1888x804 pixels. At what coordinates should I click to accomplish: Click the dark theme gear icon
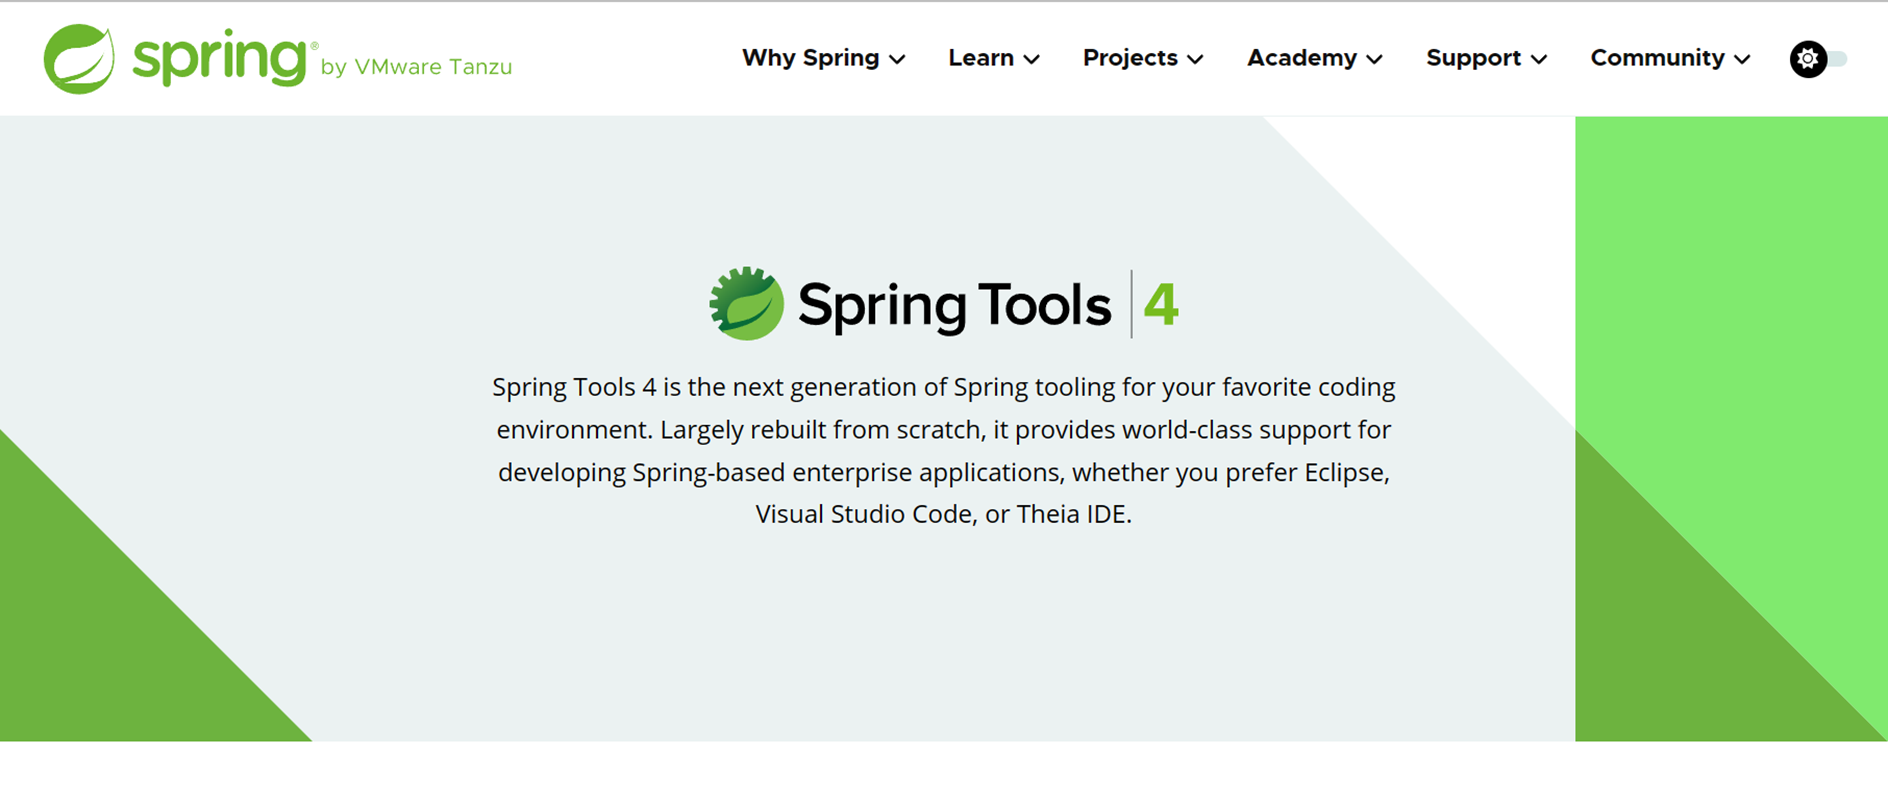pos(1807,58)
